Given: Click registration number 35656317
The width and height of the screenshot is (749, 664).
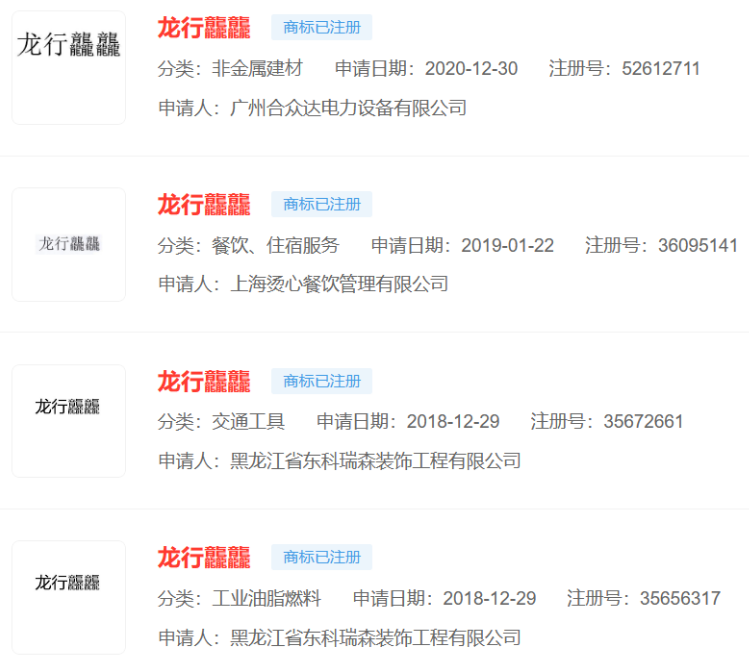Looking at the screenshot, I should click(680, 598).
